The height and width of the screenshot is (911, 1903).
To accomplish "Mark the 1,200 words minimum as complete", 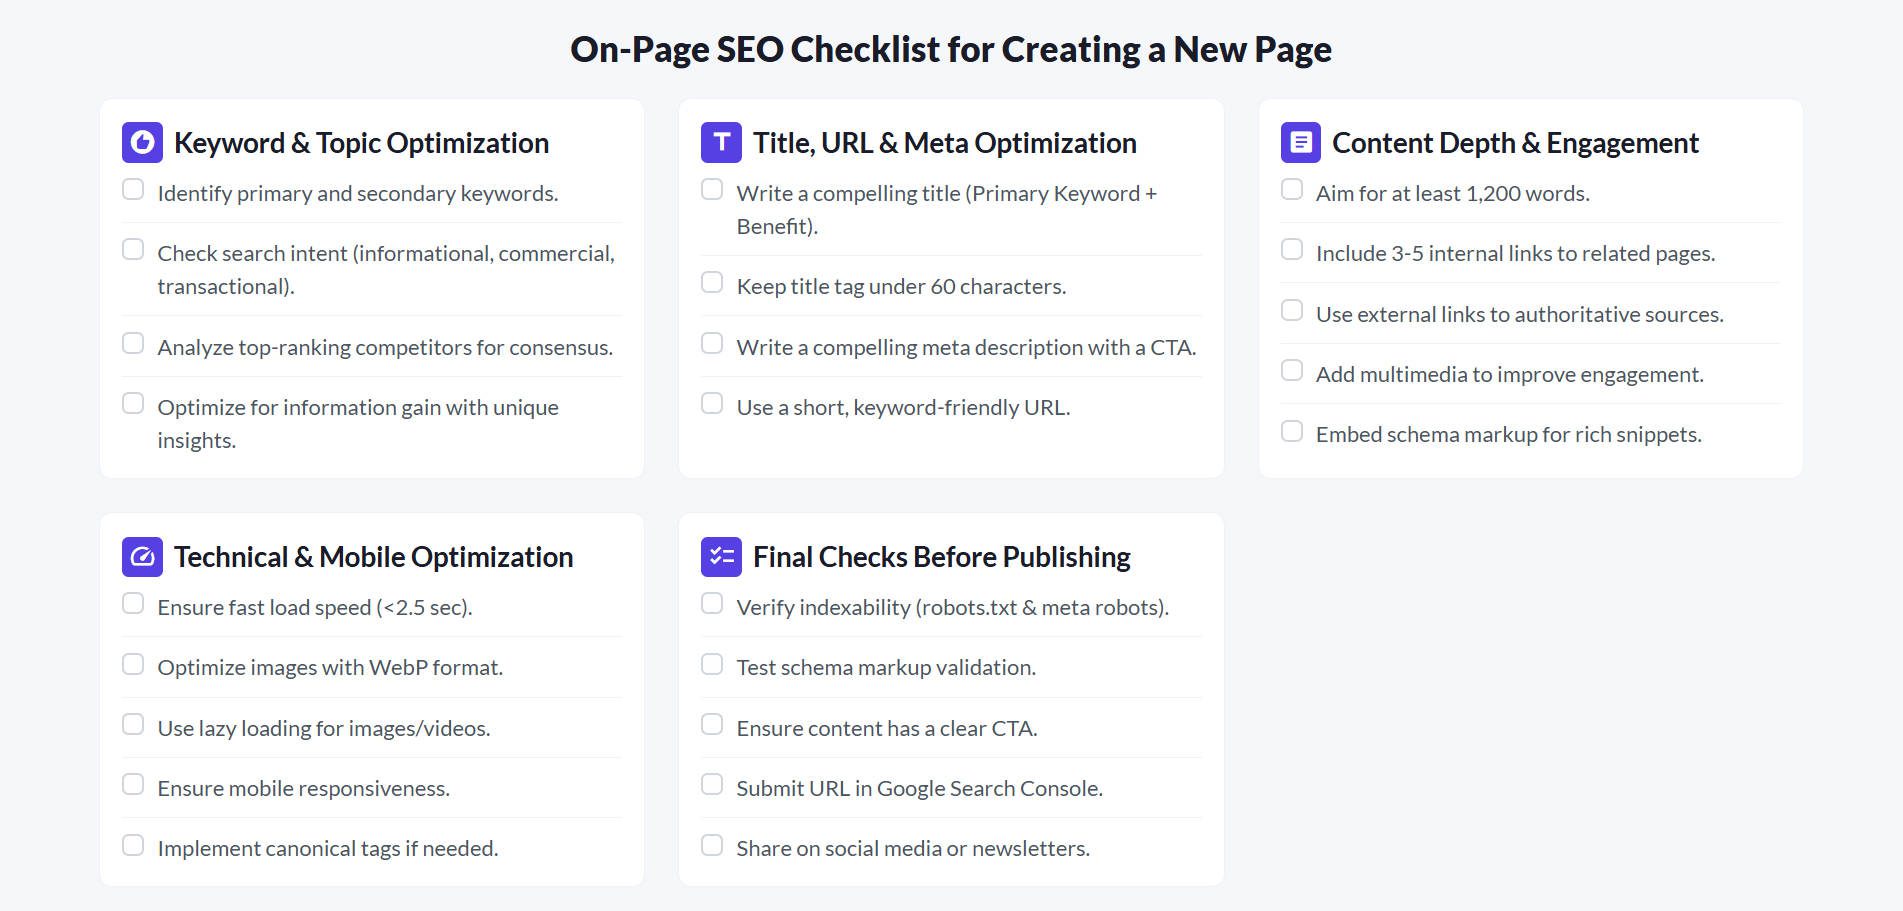I will point(1290,188).
